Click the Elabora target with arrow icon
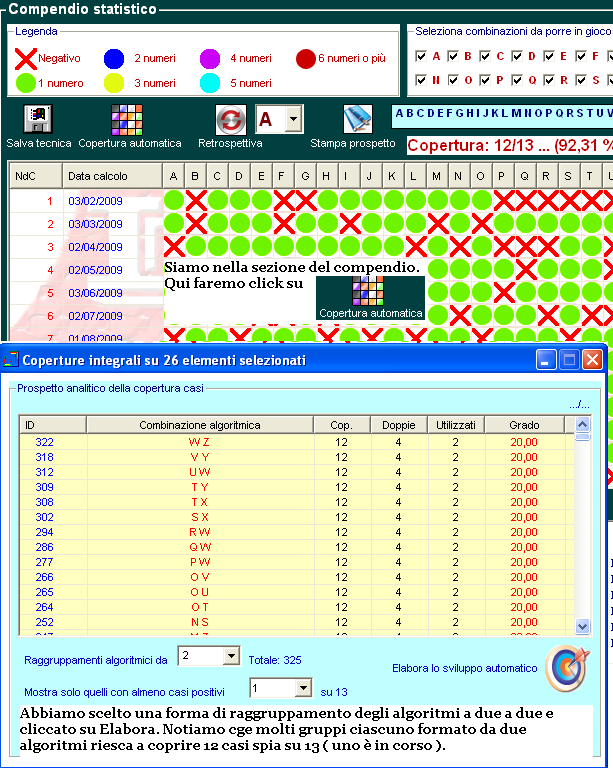Image resolution: width=613 pixels, height=771 pixels. [x=568, y=668]
